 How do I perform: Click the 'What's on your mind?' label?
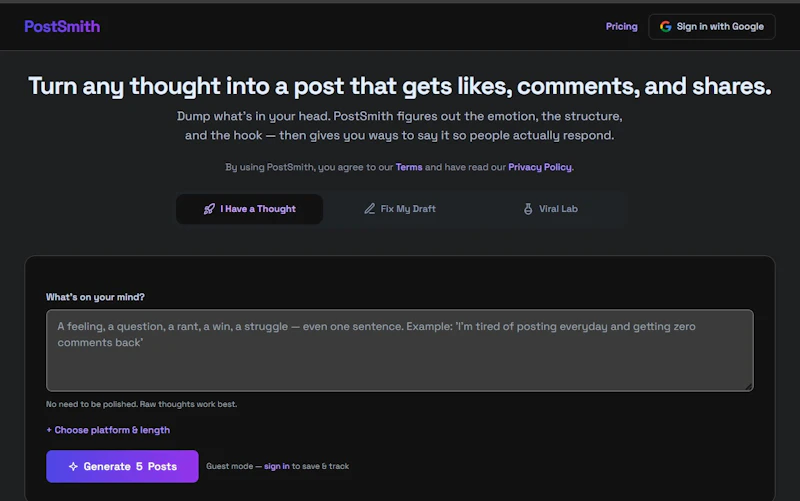click(95, 297)
